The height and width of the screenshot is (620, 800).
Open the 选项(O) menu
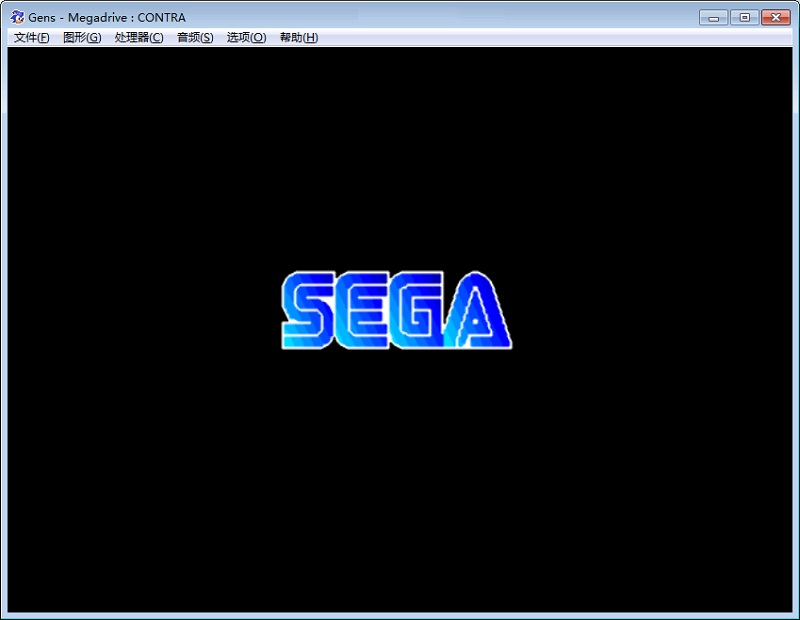tap(246, 37)
